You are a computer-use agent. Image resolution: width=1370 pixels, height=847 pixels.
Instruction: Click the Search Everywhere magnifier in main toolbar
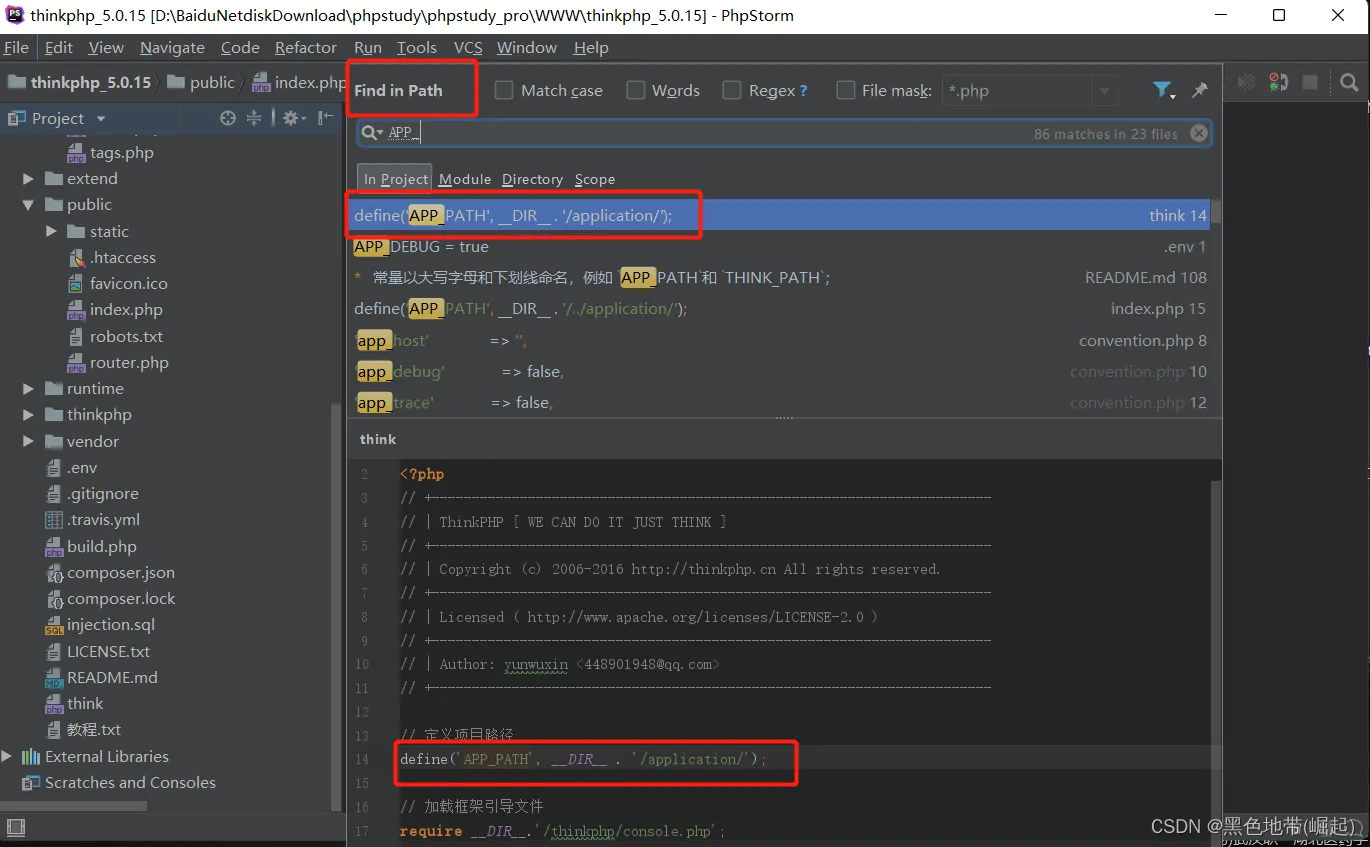tap(1349, 82)
